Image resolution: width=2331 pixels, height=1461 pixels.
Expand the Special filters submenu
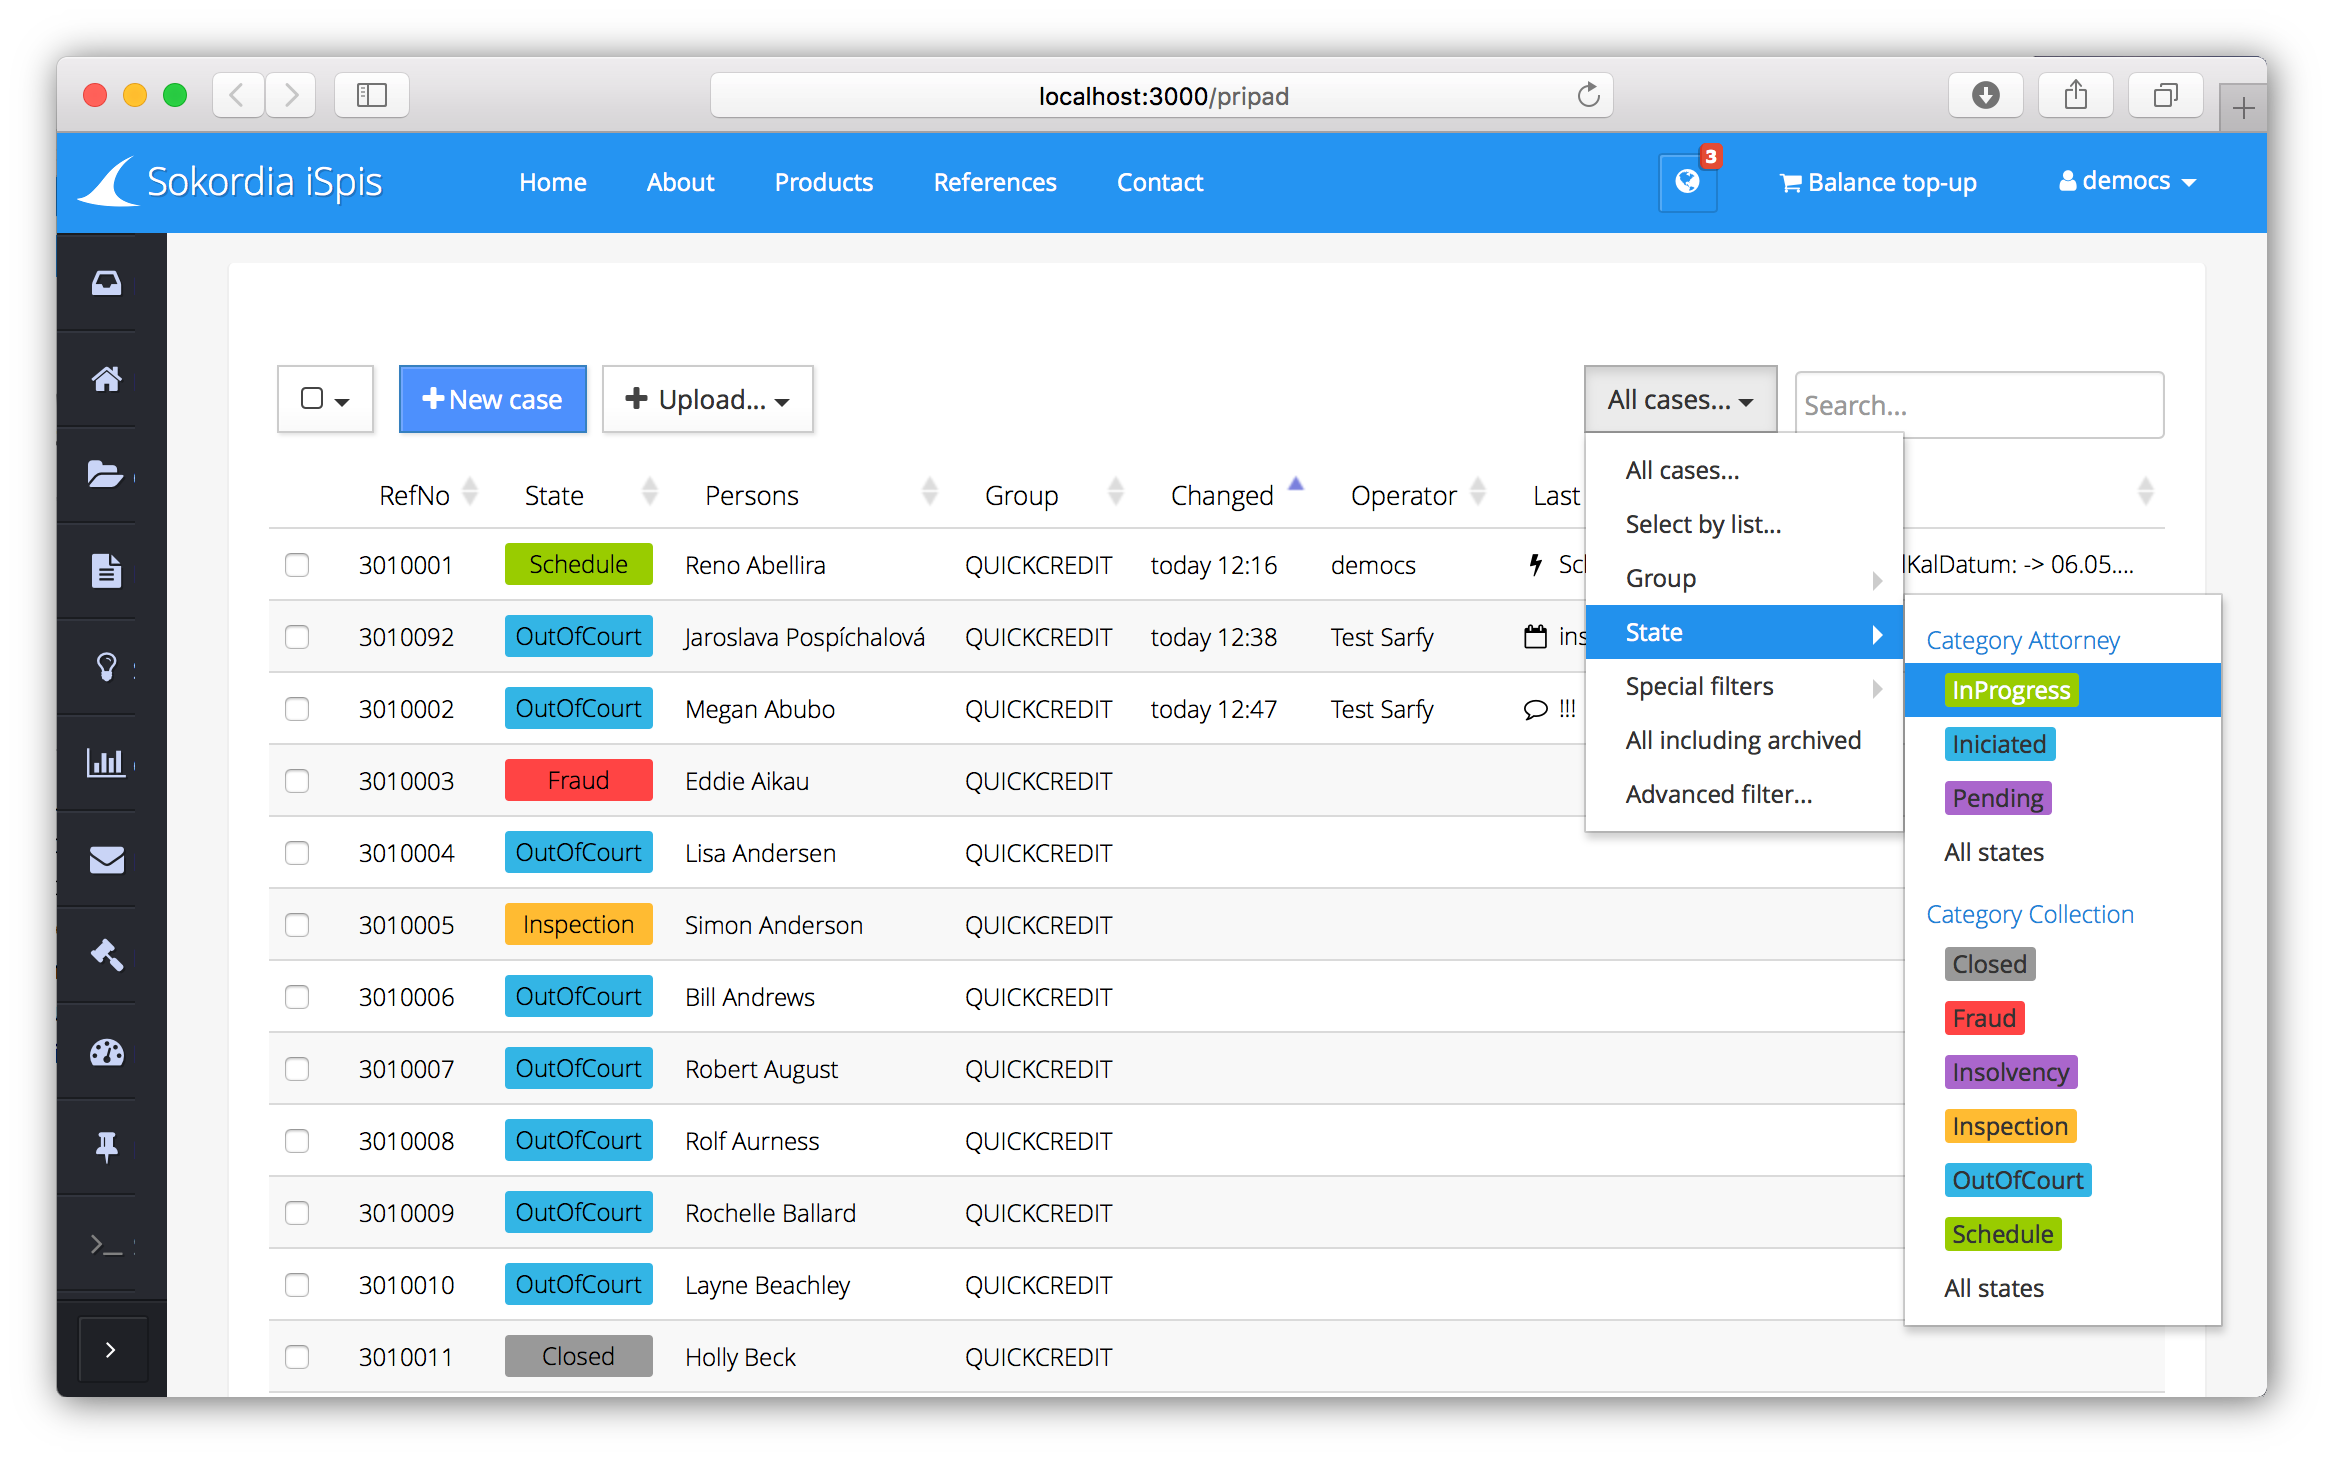coord(1744,686)
